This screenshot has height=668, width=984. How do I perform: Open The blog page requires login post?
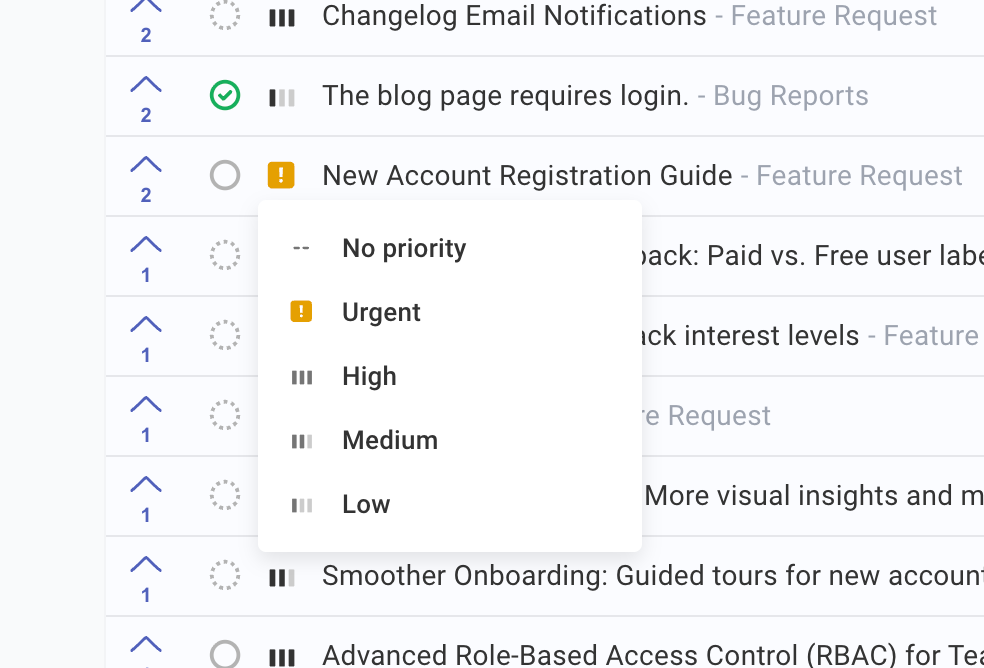[505, 96]
